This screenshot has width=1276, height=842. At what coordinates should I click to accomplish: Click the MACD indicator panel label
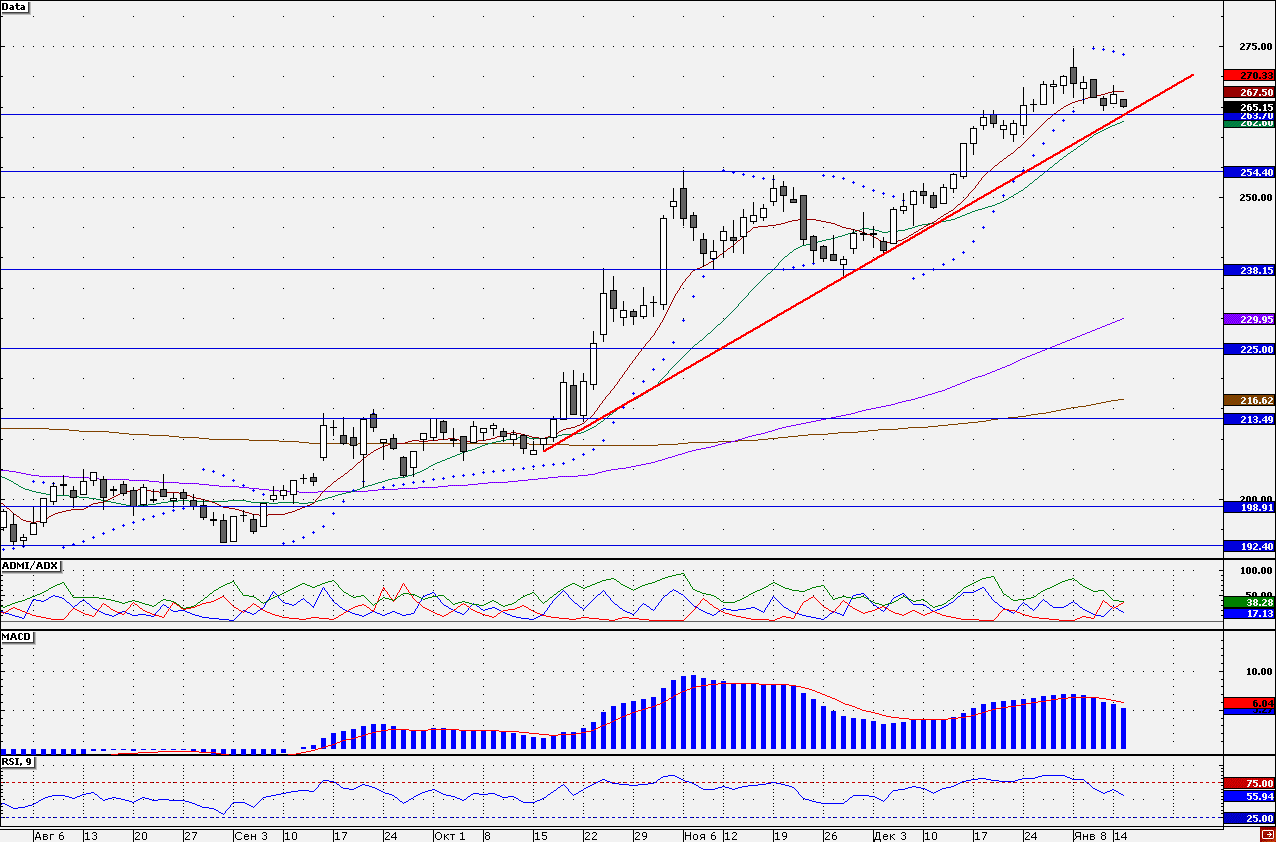click(17, 636)
